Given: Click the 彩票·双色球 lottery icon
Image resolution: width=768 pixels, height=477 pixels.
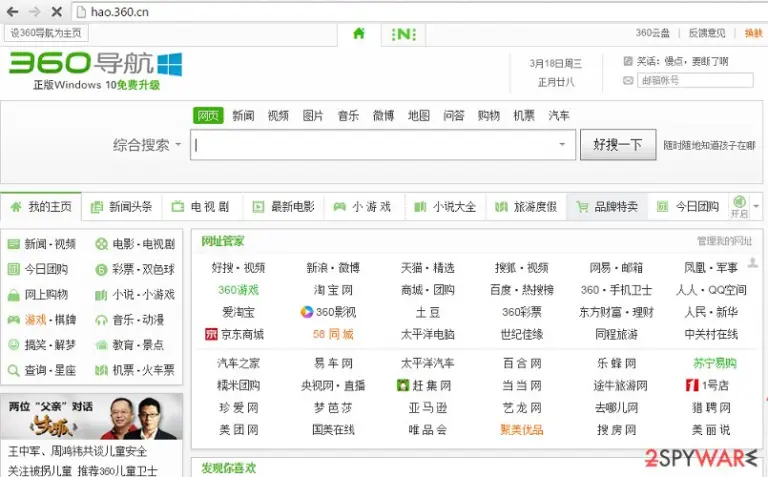Looking at the screenshot, I should click(x=101, y=269).
